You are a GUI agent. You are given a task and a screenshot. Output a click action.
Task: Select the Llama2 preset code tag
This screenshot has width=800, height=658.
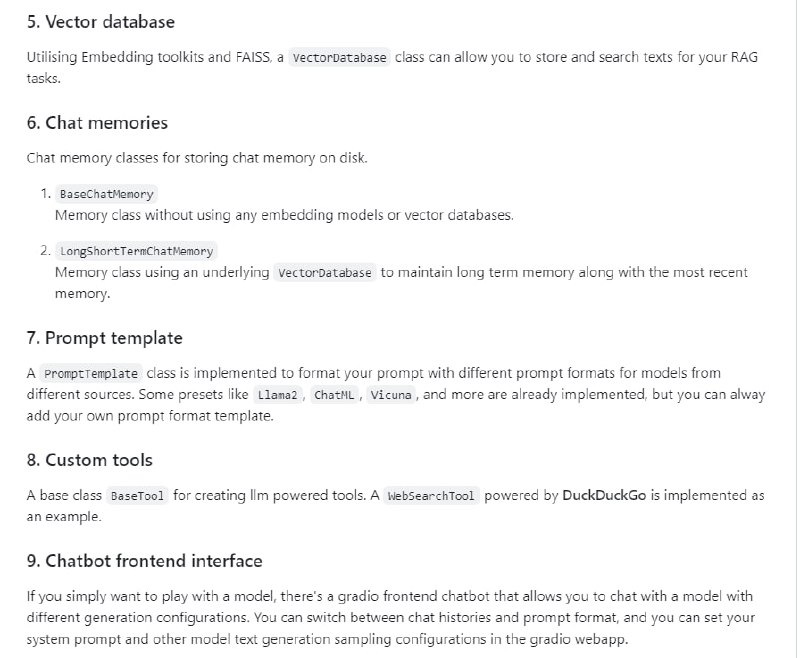(x=278, y=395)
